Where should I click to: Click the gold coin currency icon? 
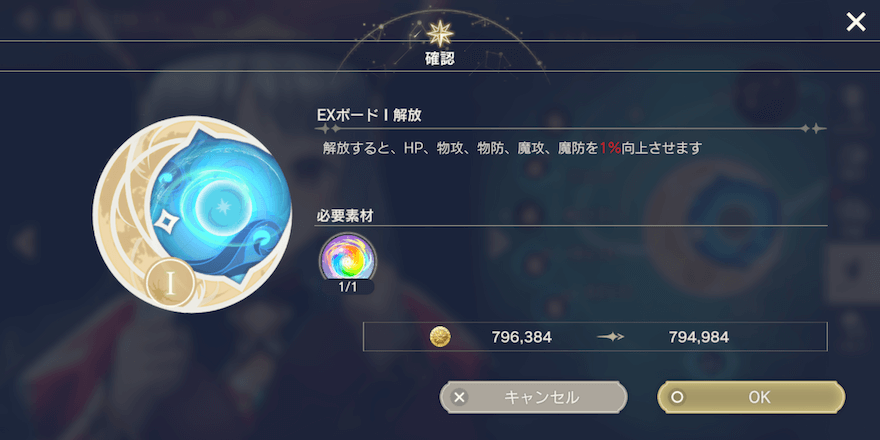pyautogui.click(x=440, y=337)
